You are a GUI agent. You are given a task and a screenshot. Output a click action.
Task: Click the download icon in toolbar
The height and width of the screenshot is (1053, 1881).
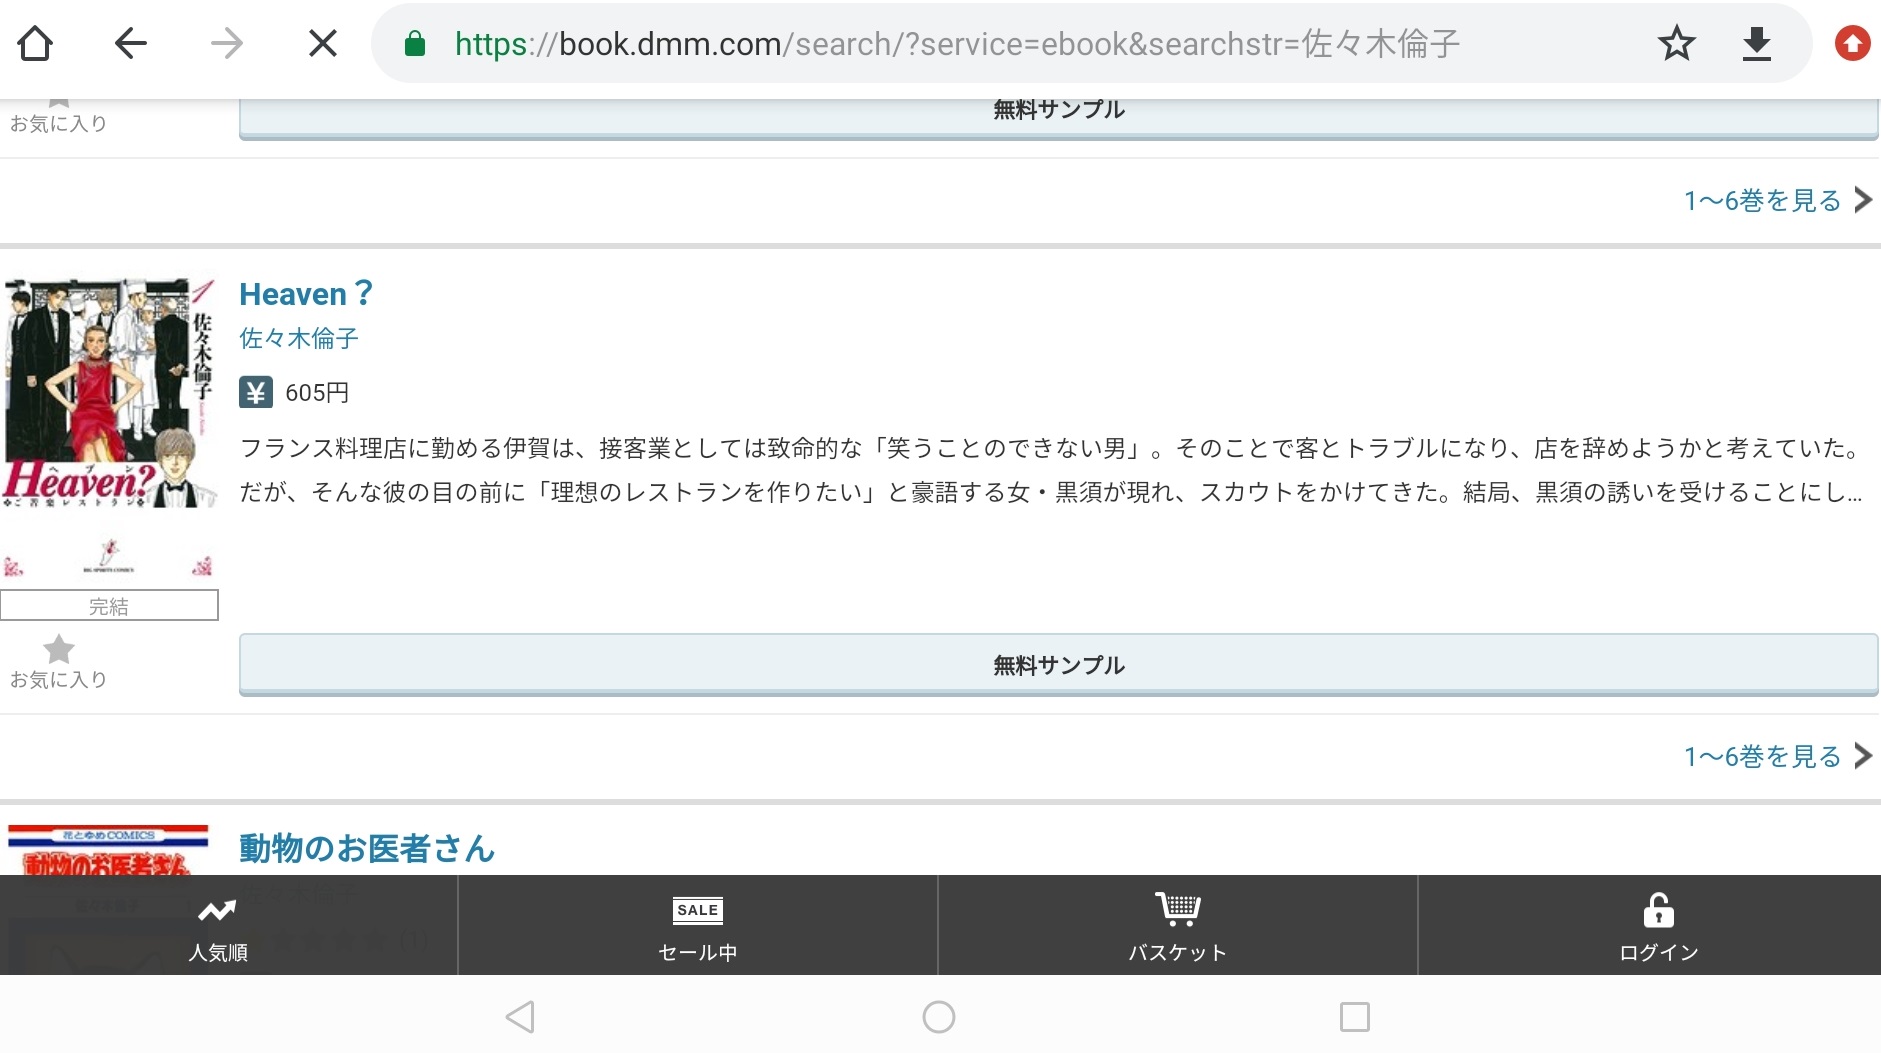[1756, 44]
